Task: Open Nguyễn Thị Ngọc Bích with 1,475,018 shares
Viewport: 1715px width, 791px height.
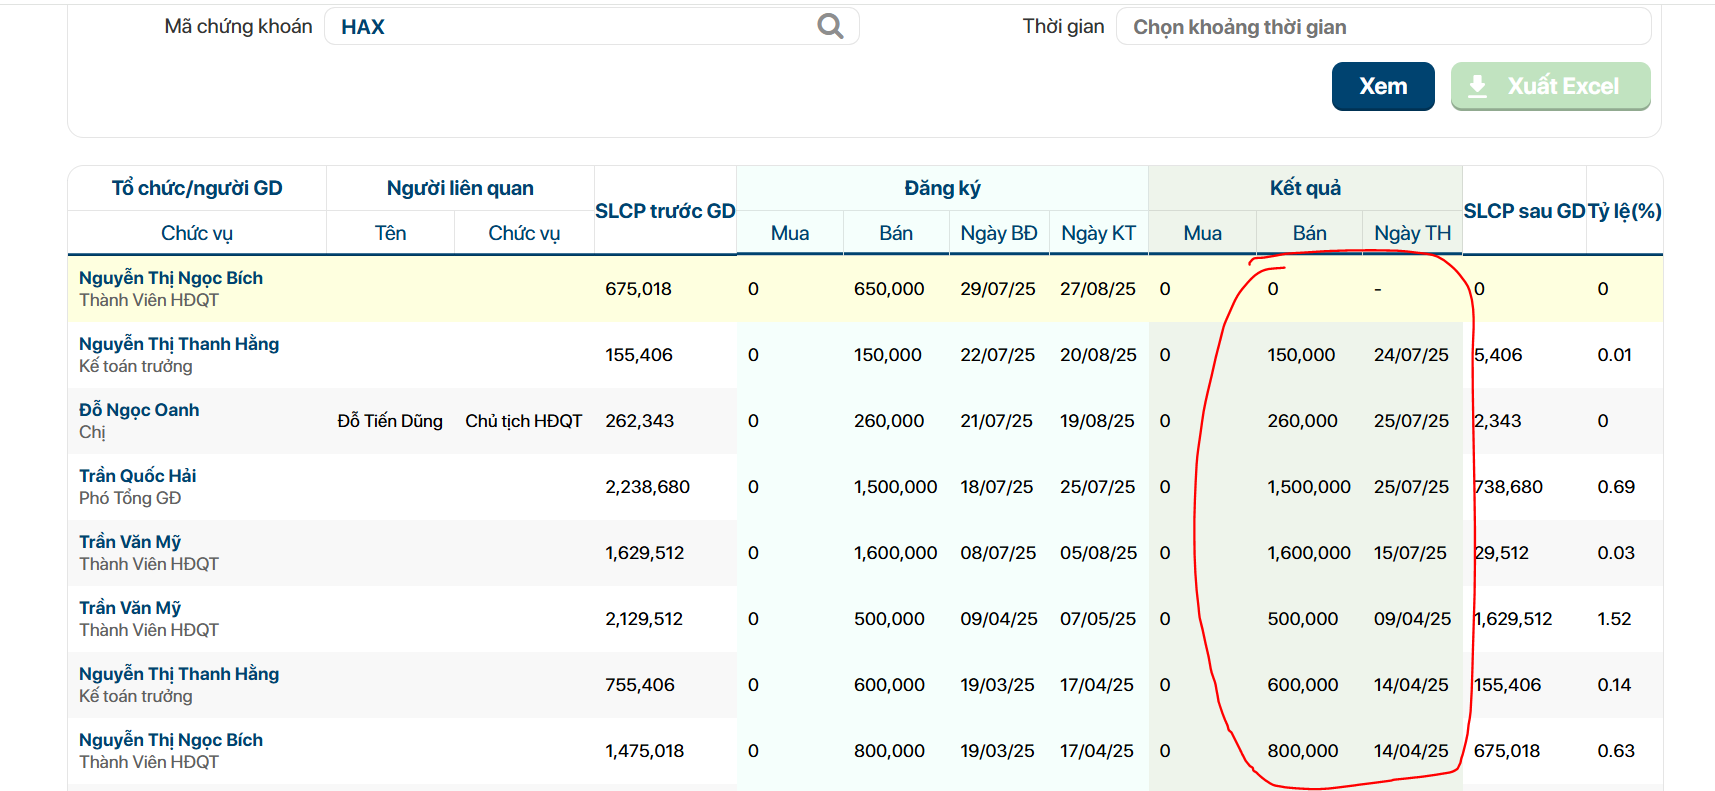Action: (171, 740)
